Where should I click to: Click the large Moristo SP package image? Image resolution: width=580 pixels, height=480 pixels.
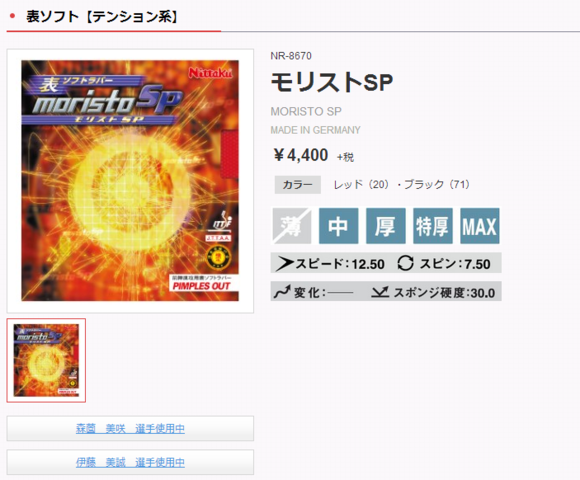pos(130,181)
